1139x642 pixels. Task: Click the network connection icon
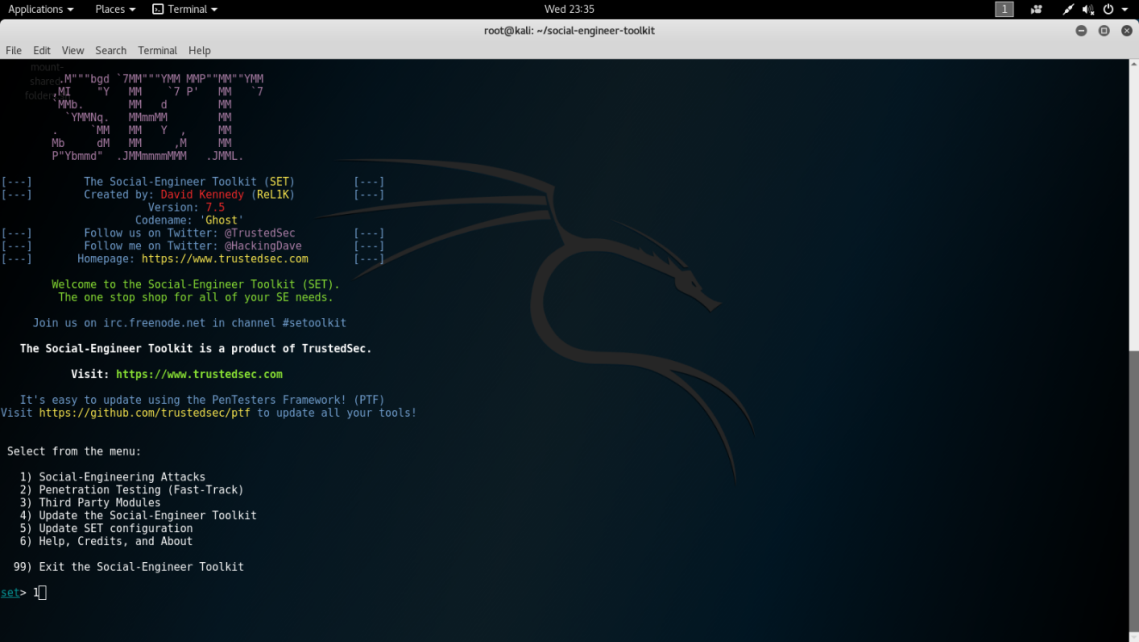coord(1067,9)
